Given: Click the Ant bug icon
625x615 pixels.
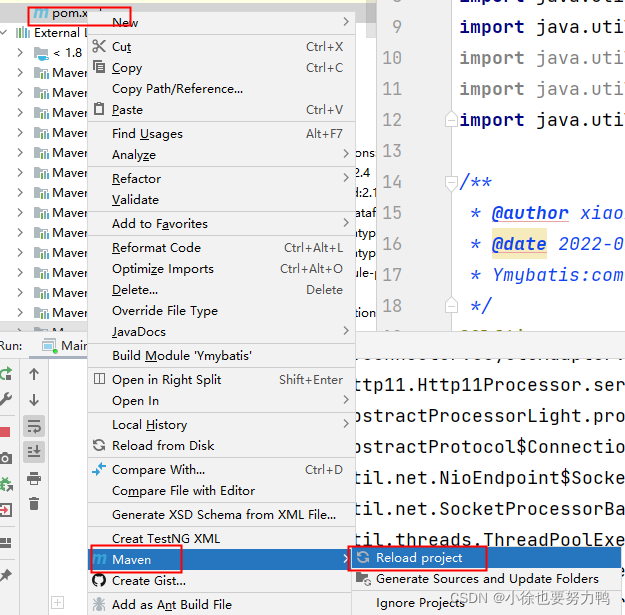Looking at the screenshot, I should [99, 604].
